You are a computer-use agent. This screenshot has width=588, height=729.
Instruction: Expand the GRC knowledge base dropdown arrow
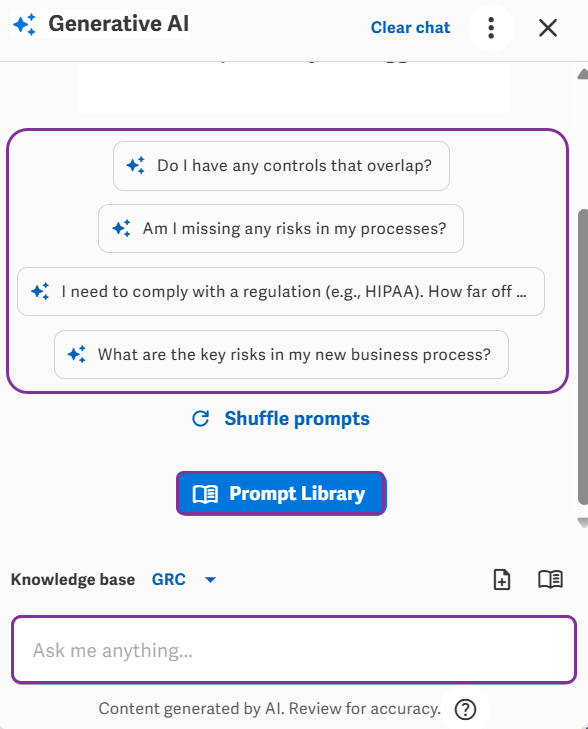pyautogui.click(x=210, y=580)
